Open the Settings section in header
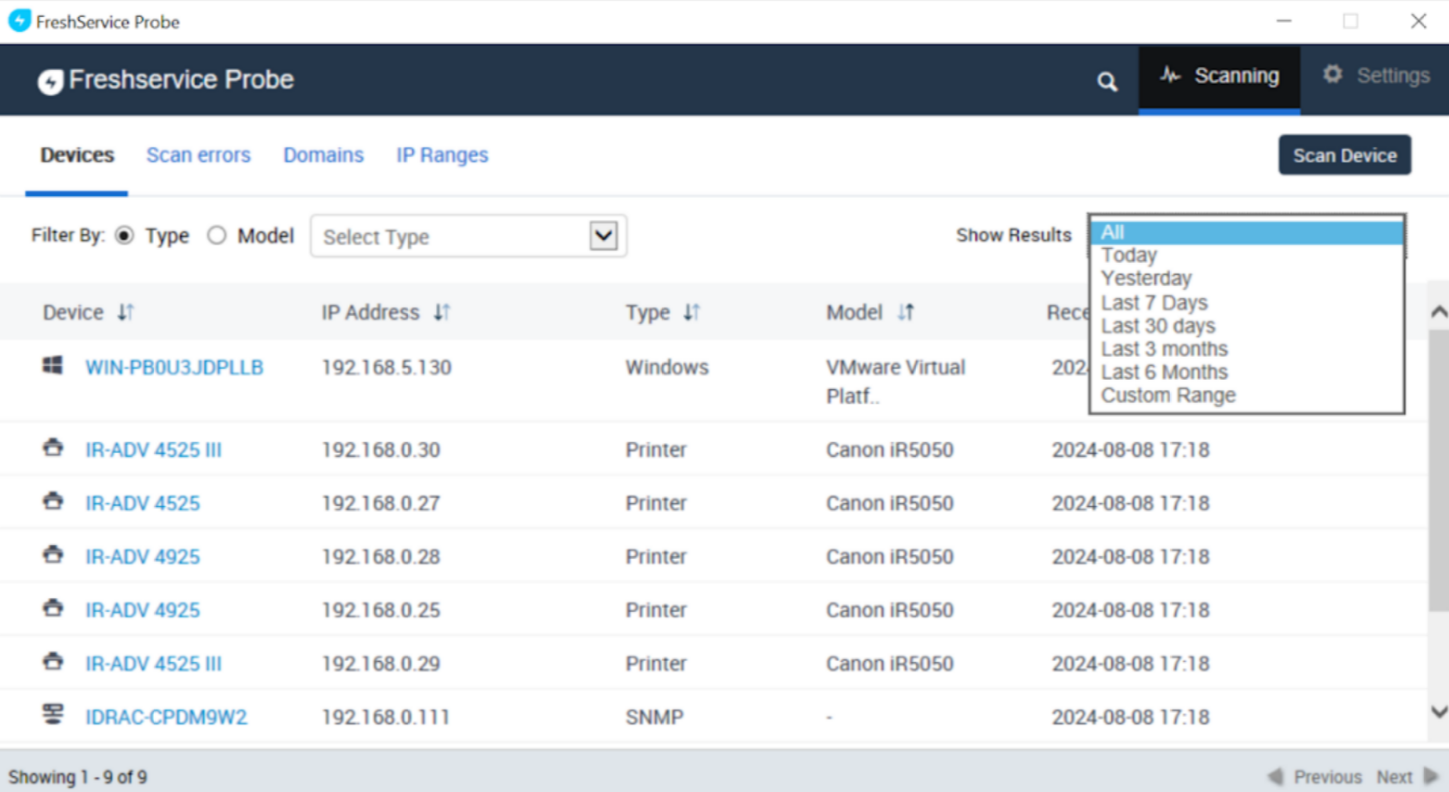Image resolution: width=1449 pixels, height=792 pixels. (x=1376, y=76)
